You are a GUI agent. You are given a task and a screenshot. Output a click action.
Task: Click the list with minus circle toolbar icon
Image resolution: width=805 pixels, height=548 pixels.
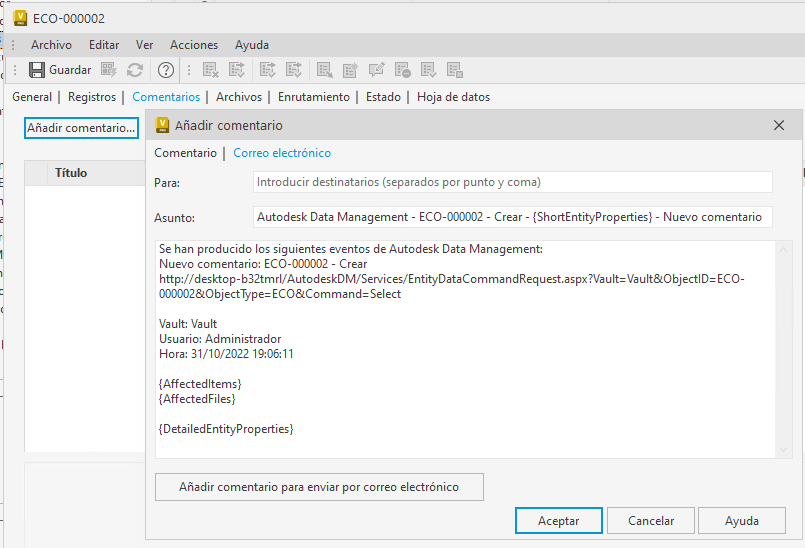(x=402, y=70)
